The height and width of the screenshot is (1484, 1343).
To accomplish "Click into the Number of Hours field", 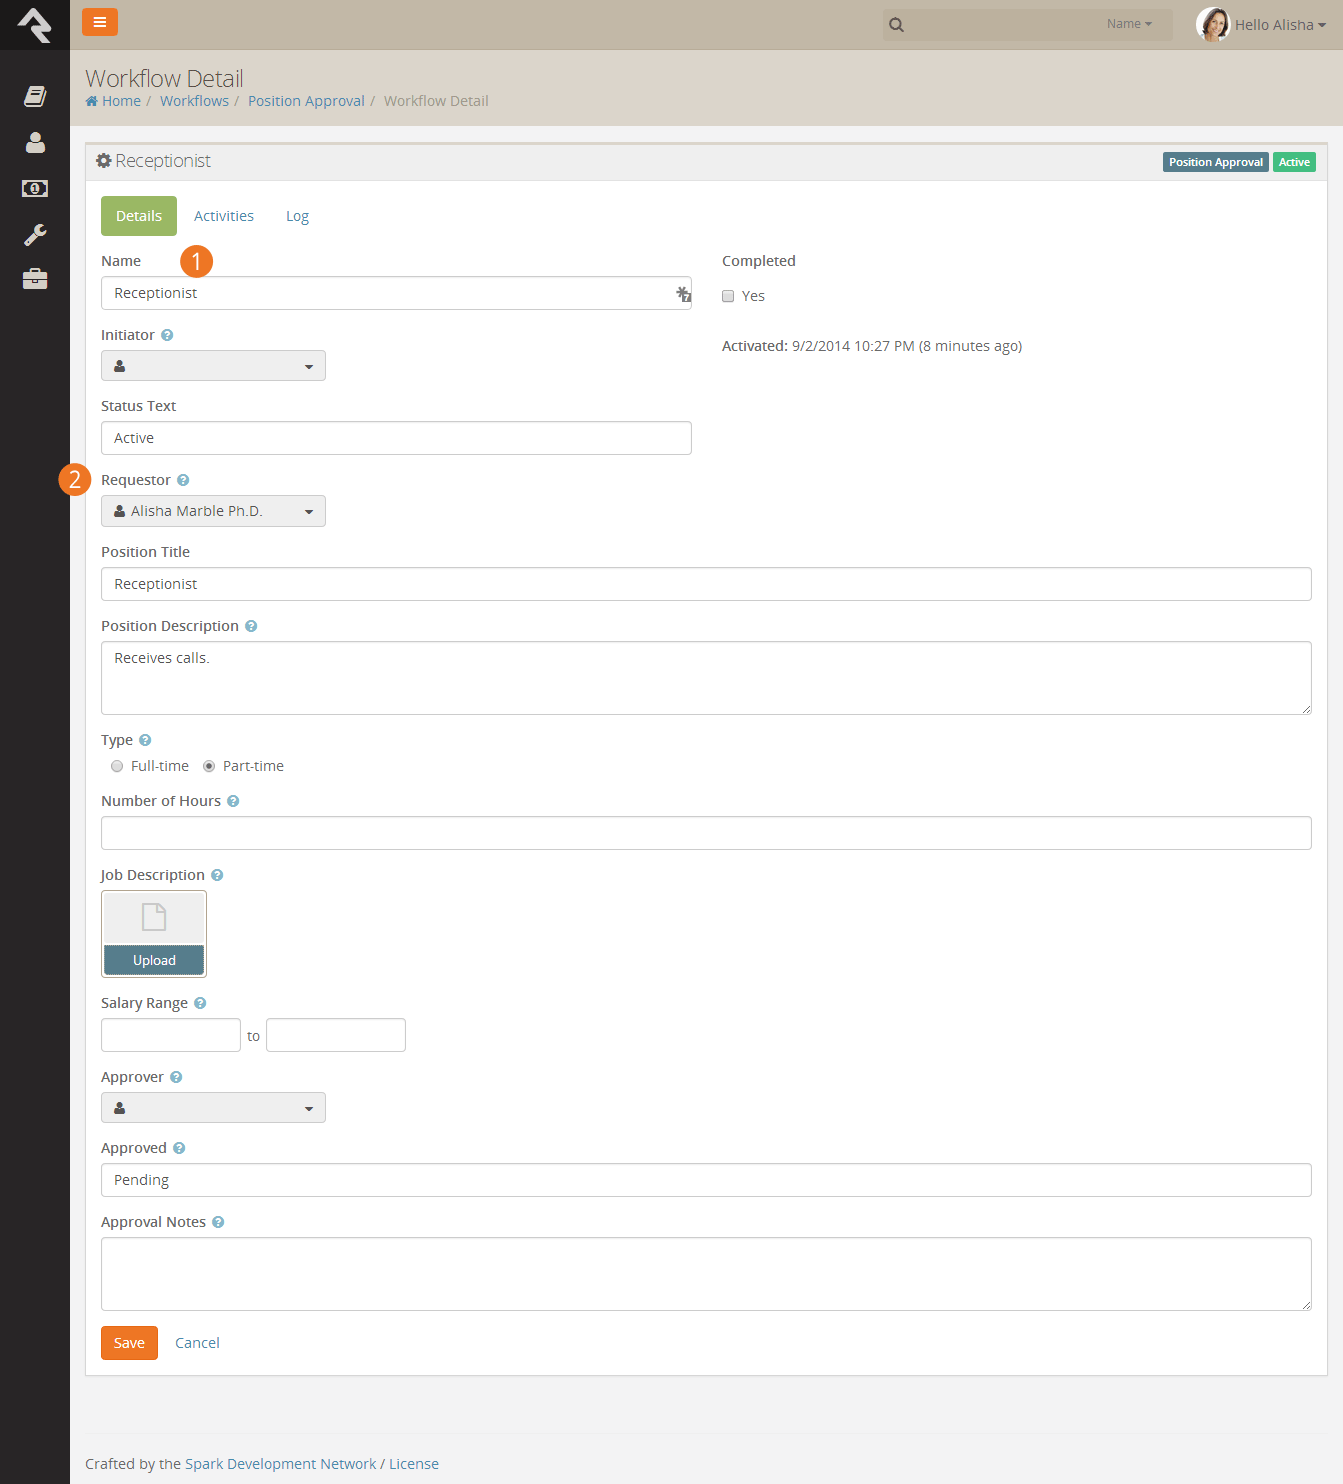I will [x=706, y=833].
